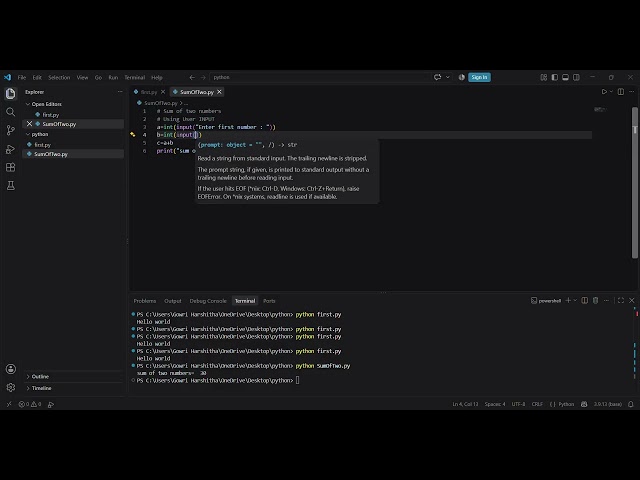Click the python command center search box
The image size is (640, 480).
click(320, 77)
